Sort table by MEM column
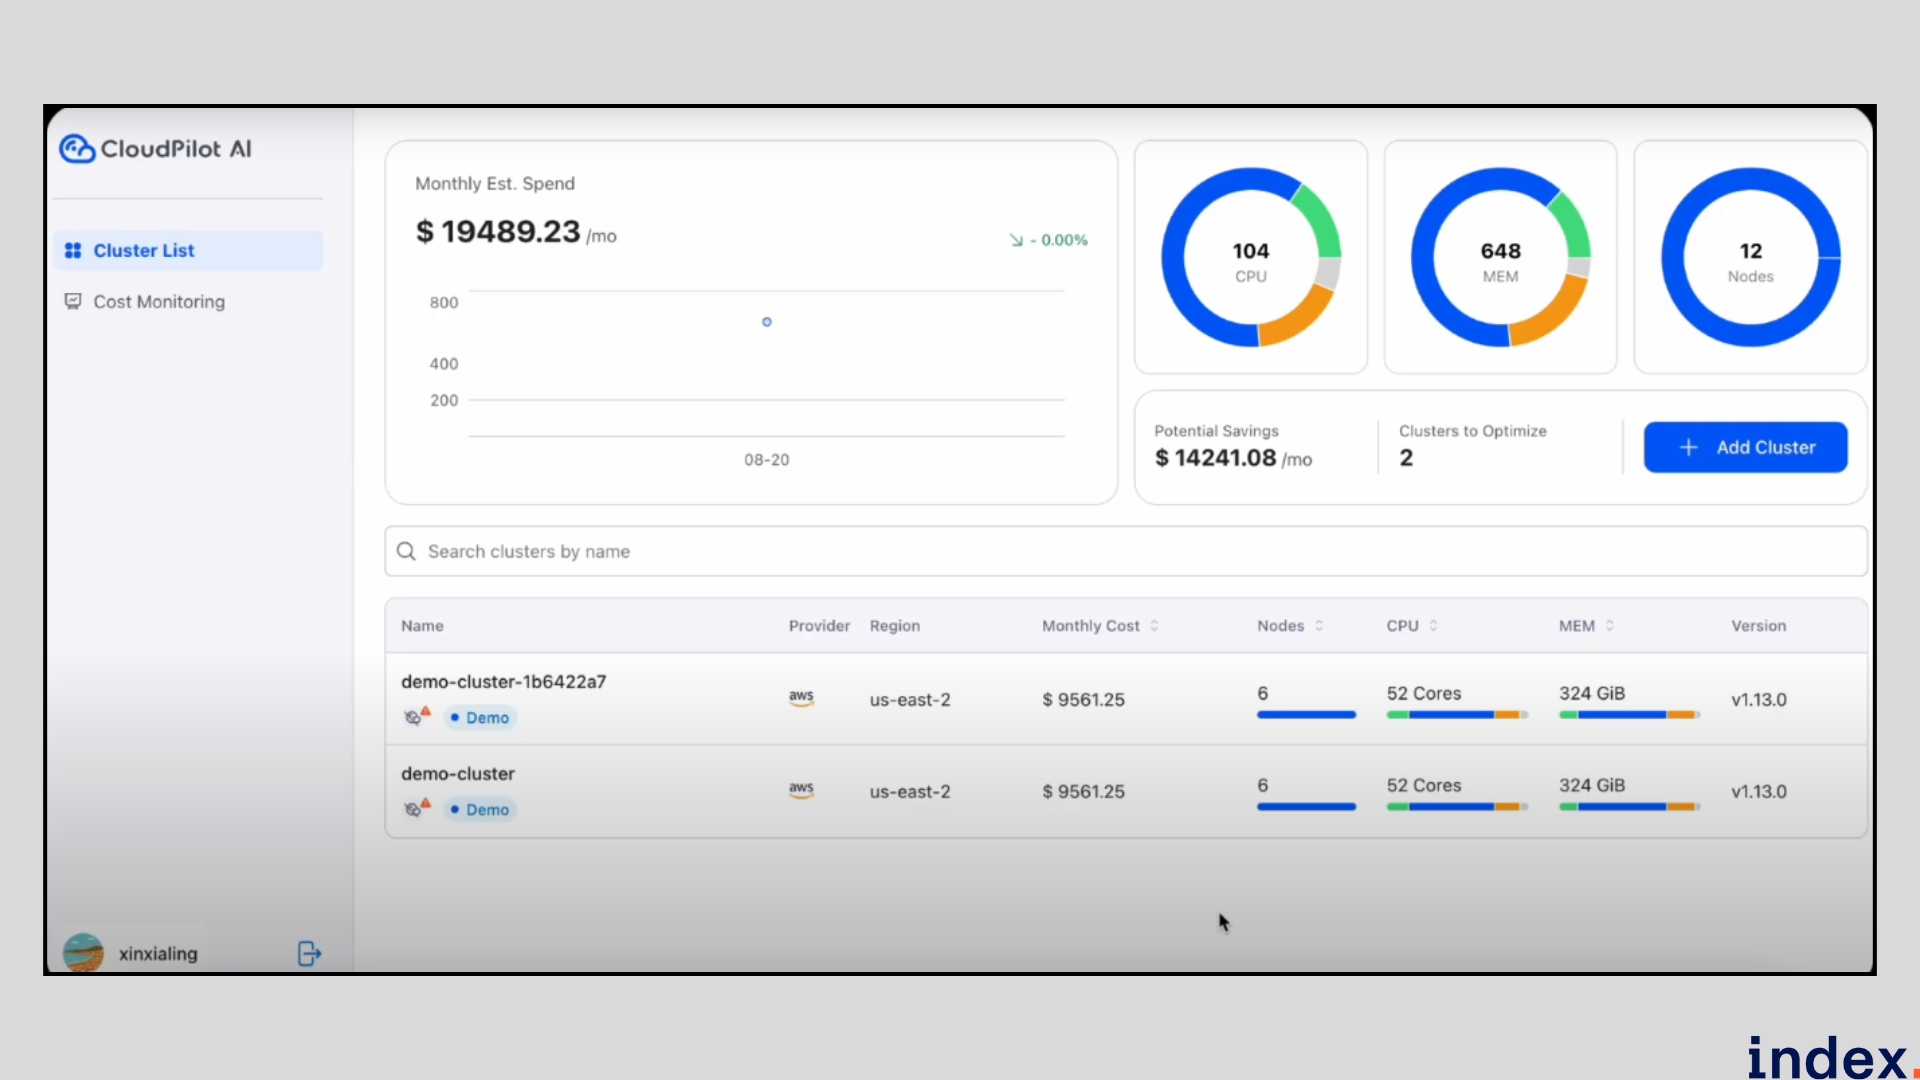1920x1080 pixels. pyautogui.click(x=1609, y=626)
